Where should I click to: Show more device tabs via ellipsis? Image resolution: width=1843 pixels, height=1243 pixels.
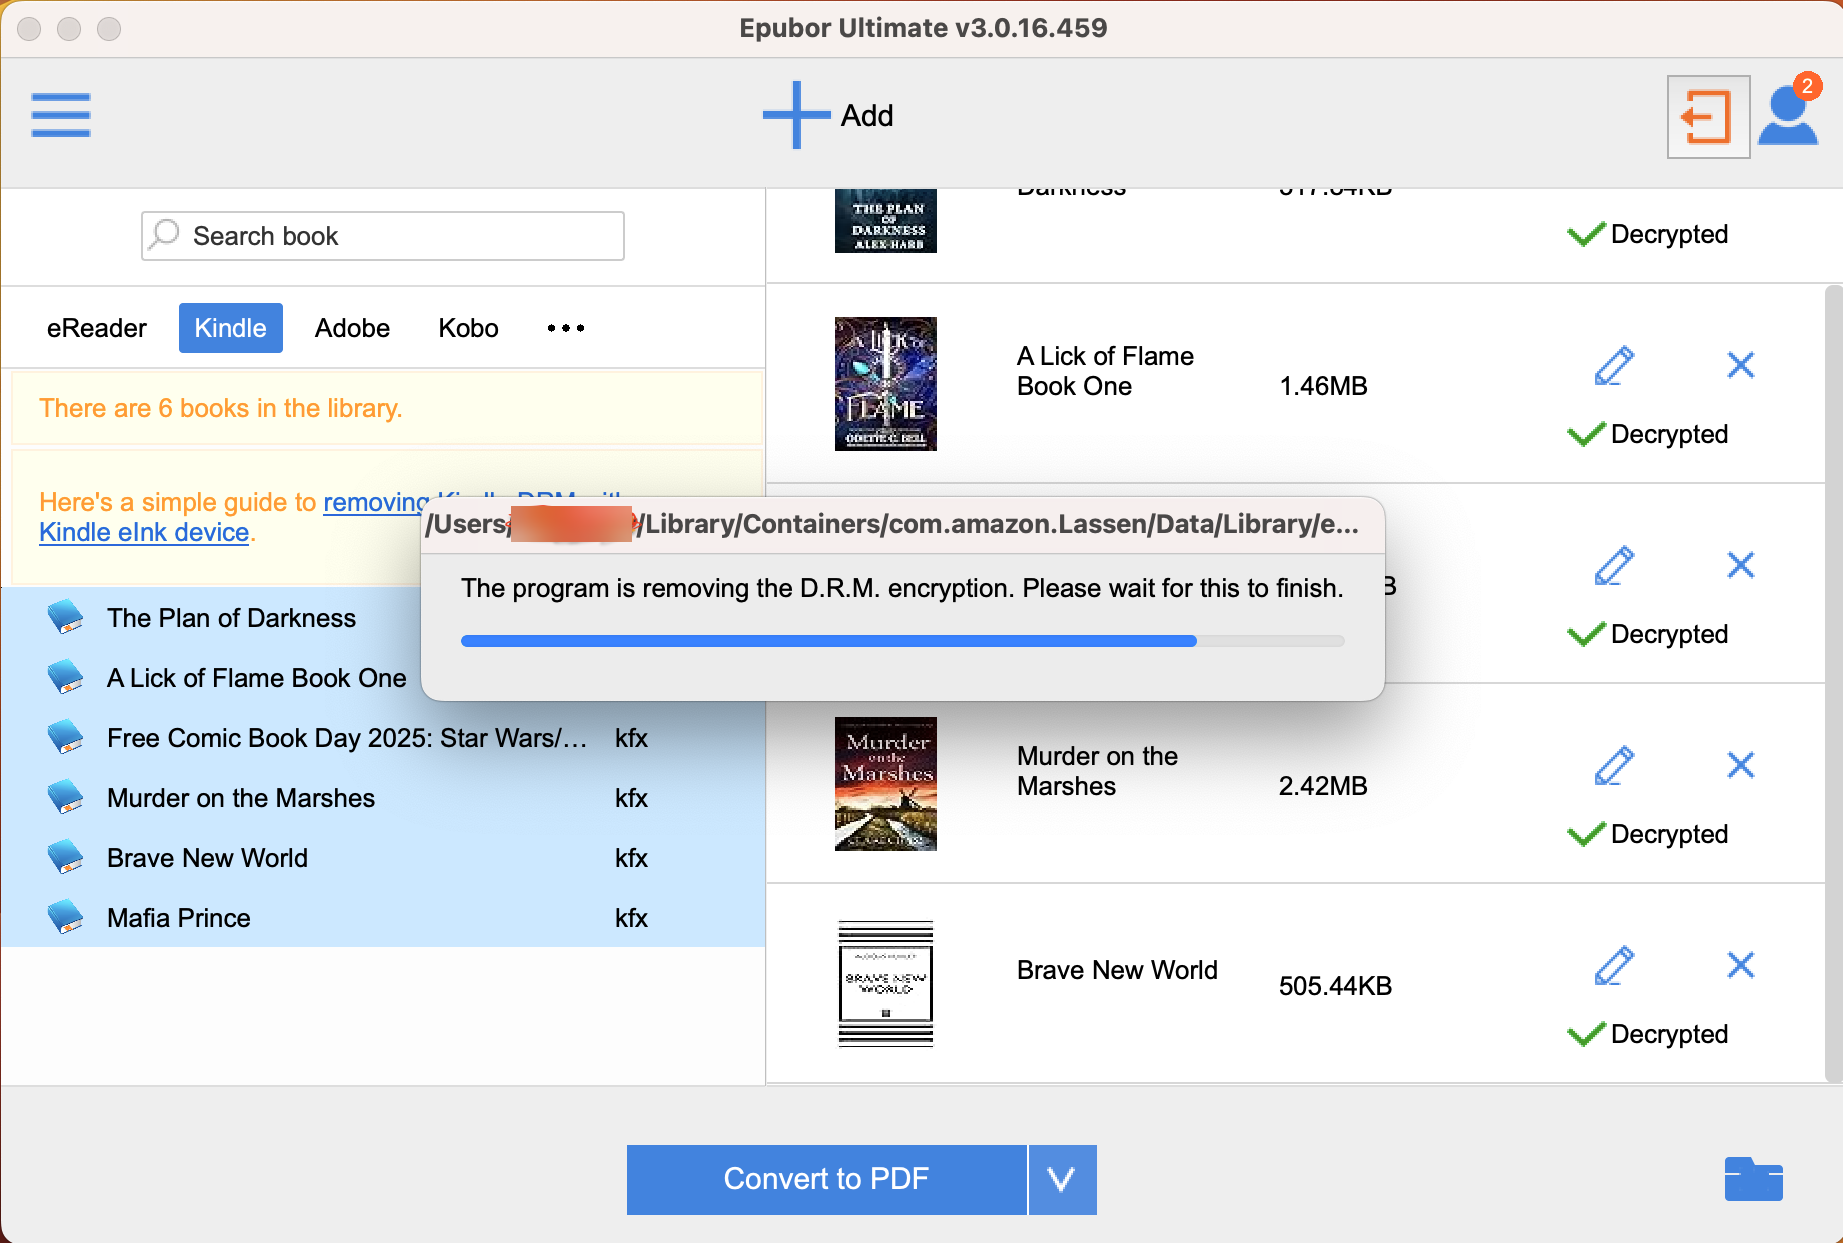[565, 328]
